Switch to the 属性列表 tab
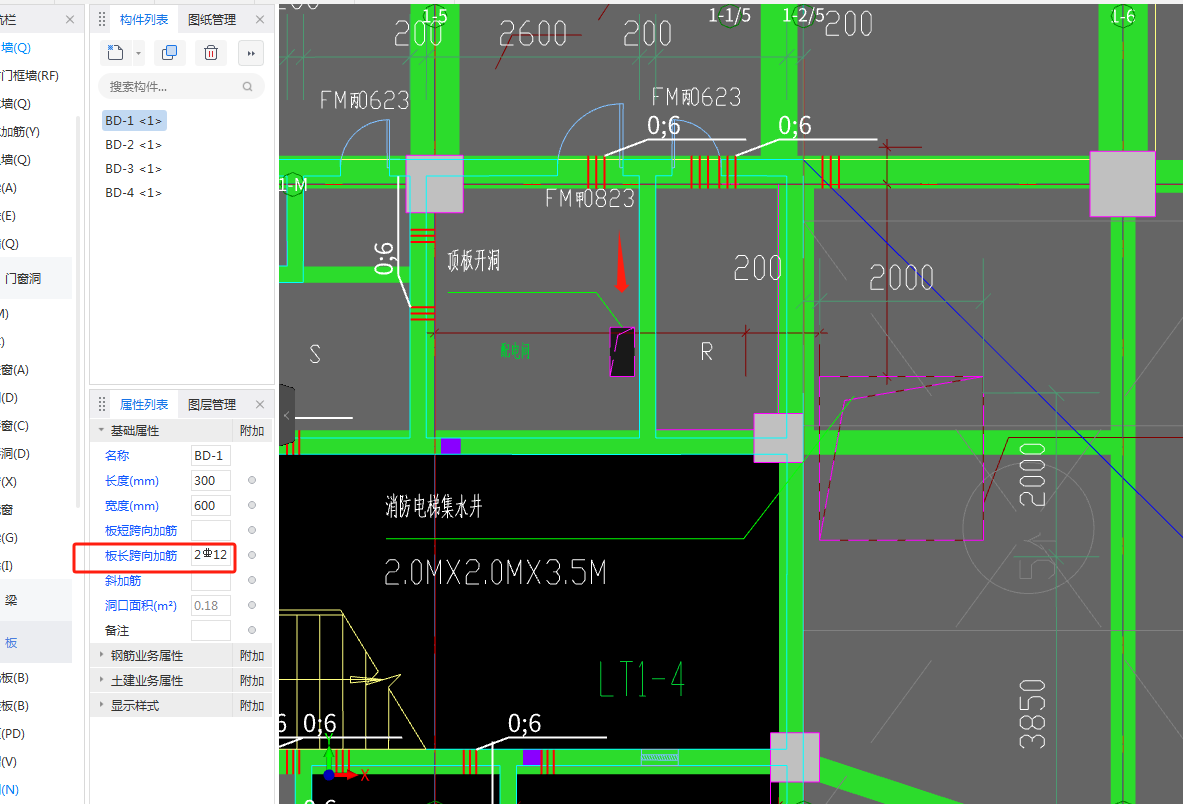 pyautogui.click(x=144, y=405)
